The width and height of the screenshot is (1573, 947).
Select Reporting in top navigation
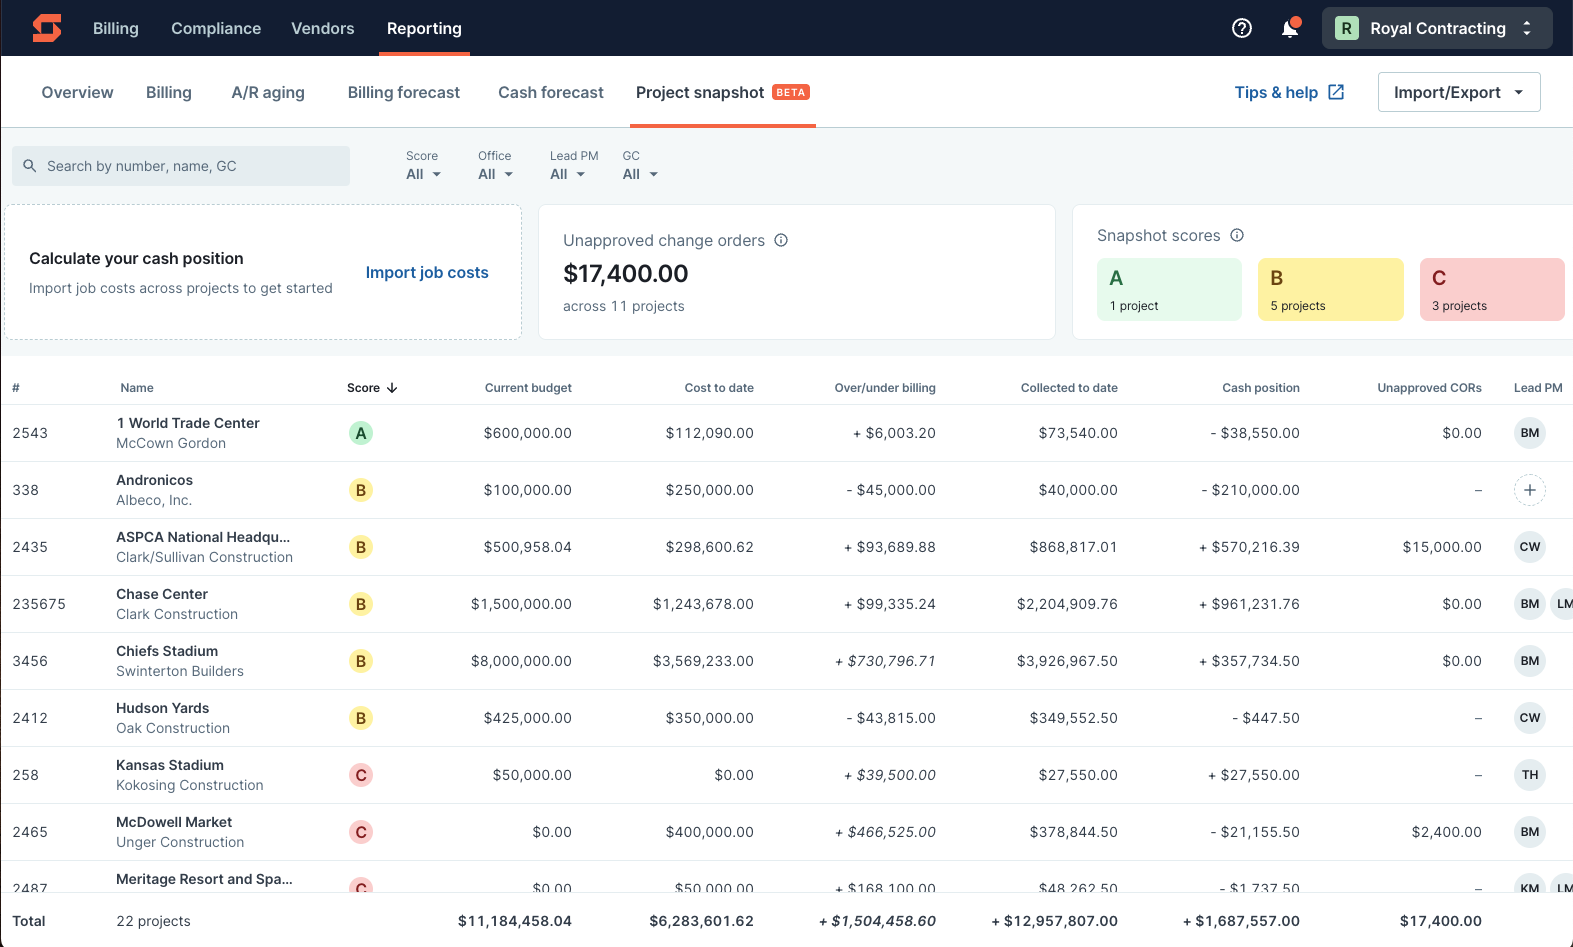pos(424,28)
